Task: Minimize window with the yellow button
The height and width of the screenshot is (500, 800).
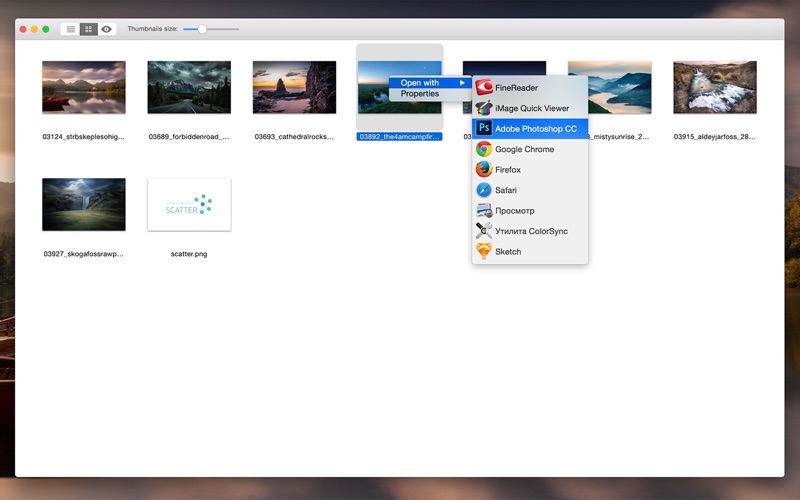Action: pos(34,29)
